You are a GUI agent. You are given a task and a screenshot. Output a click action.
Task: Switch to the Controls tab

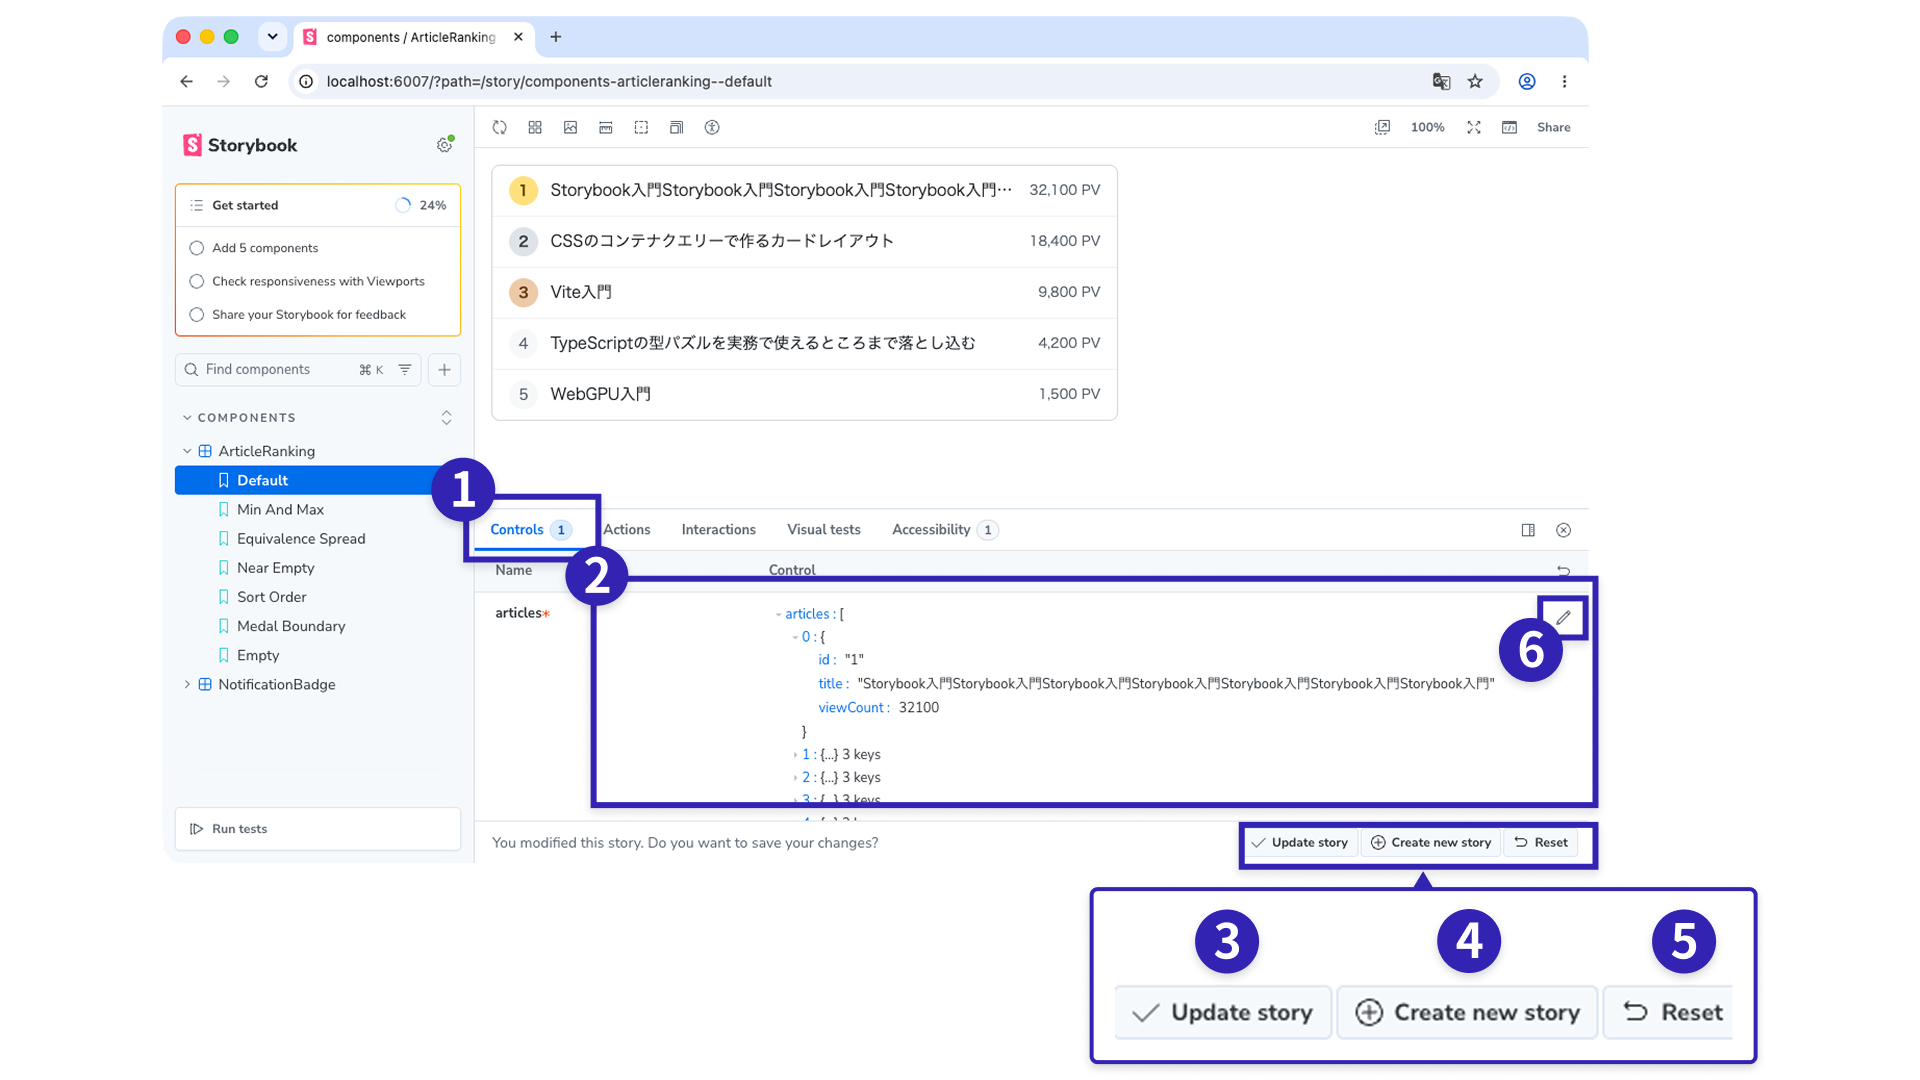(529, 530)
